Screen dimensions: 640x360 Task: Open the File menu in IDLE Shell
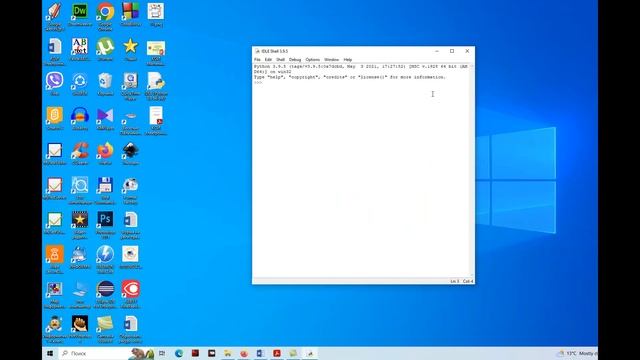(x=257, y=60)
